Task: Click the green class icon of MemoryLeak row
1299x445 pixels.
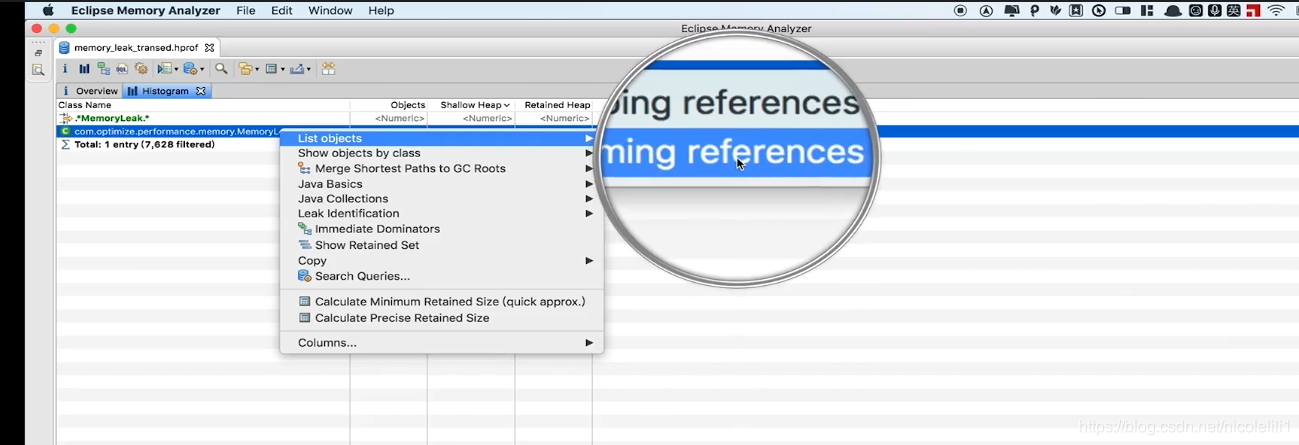Action: tap(65, 131)
